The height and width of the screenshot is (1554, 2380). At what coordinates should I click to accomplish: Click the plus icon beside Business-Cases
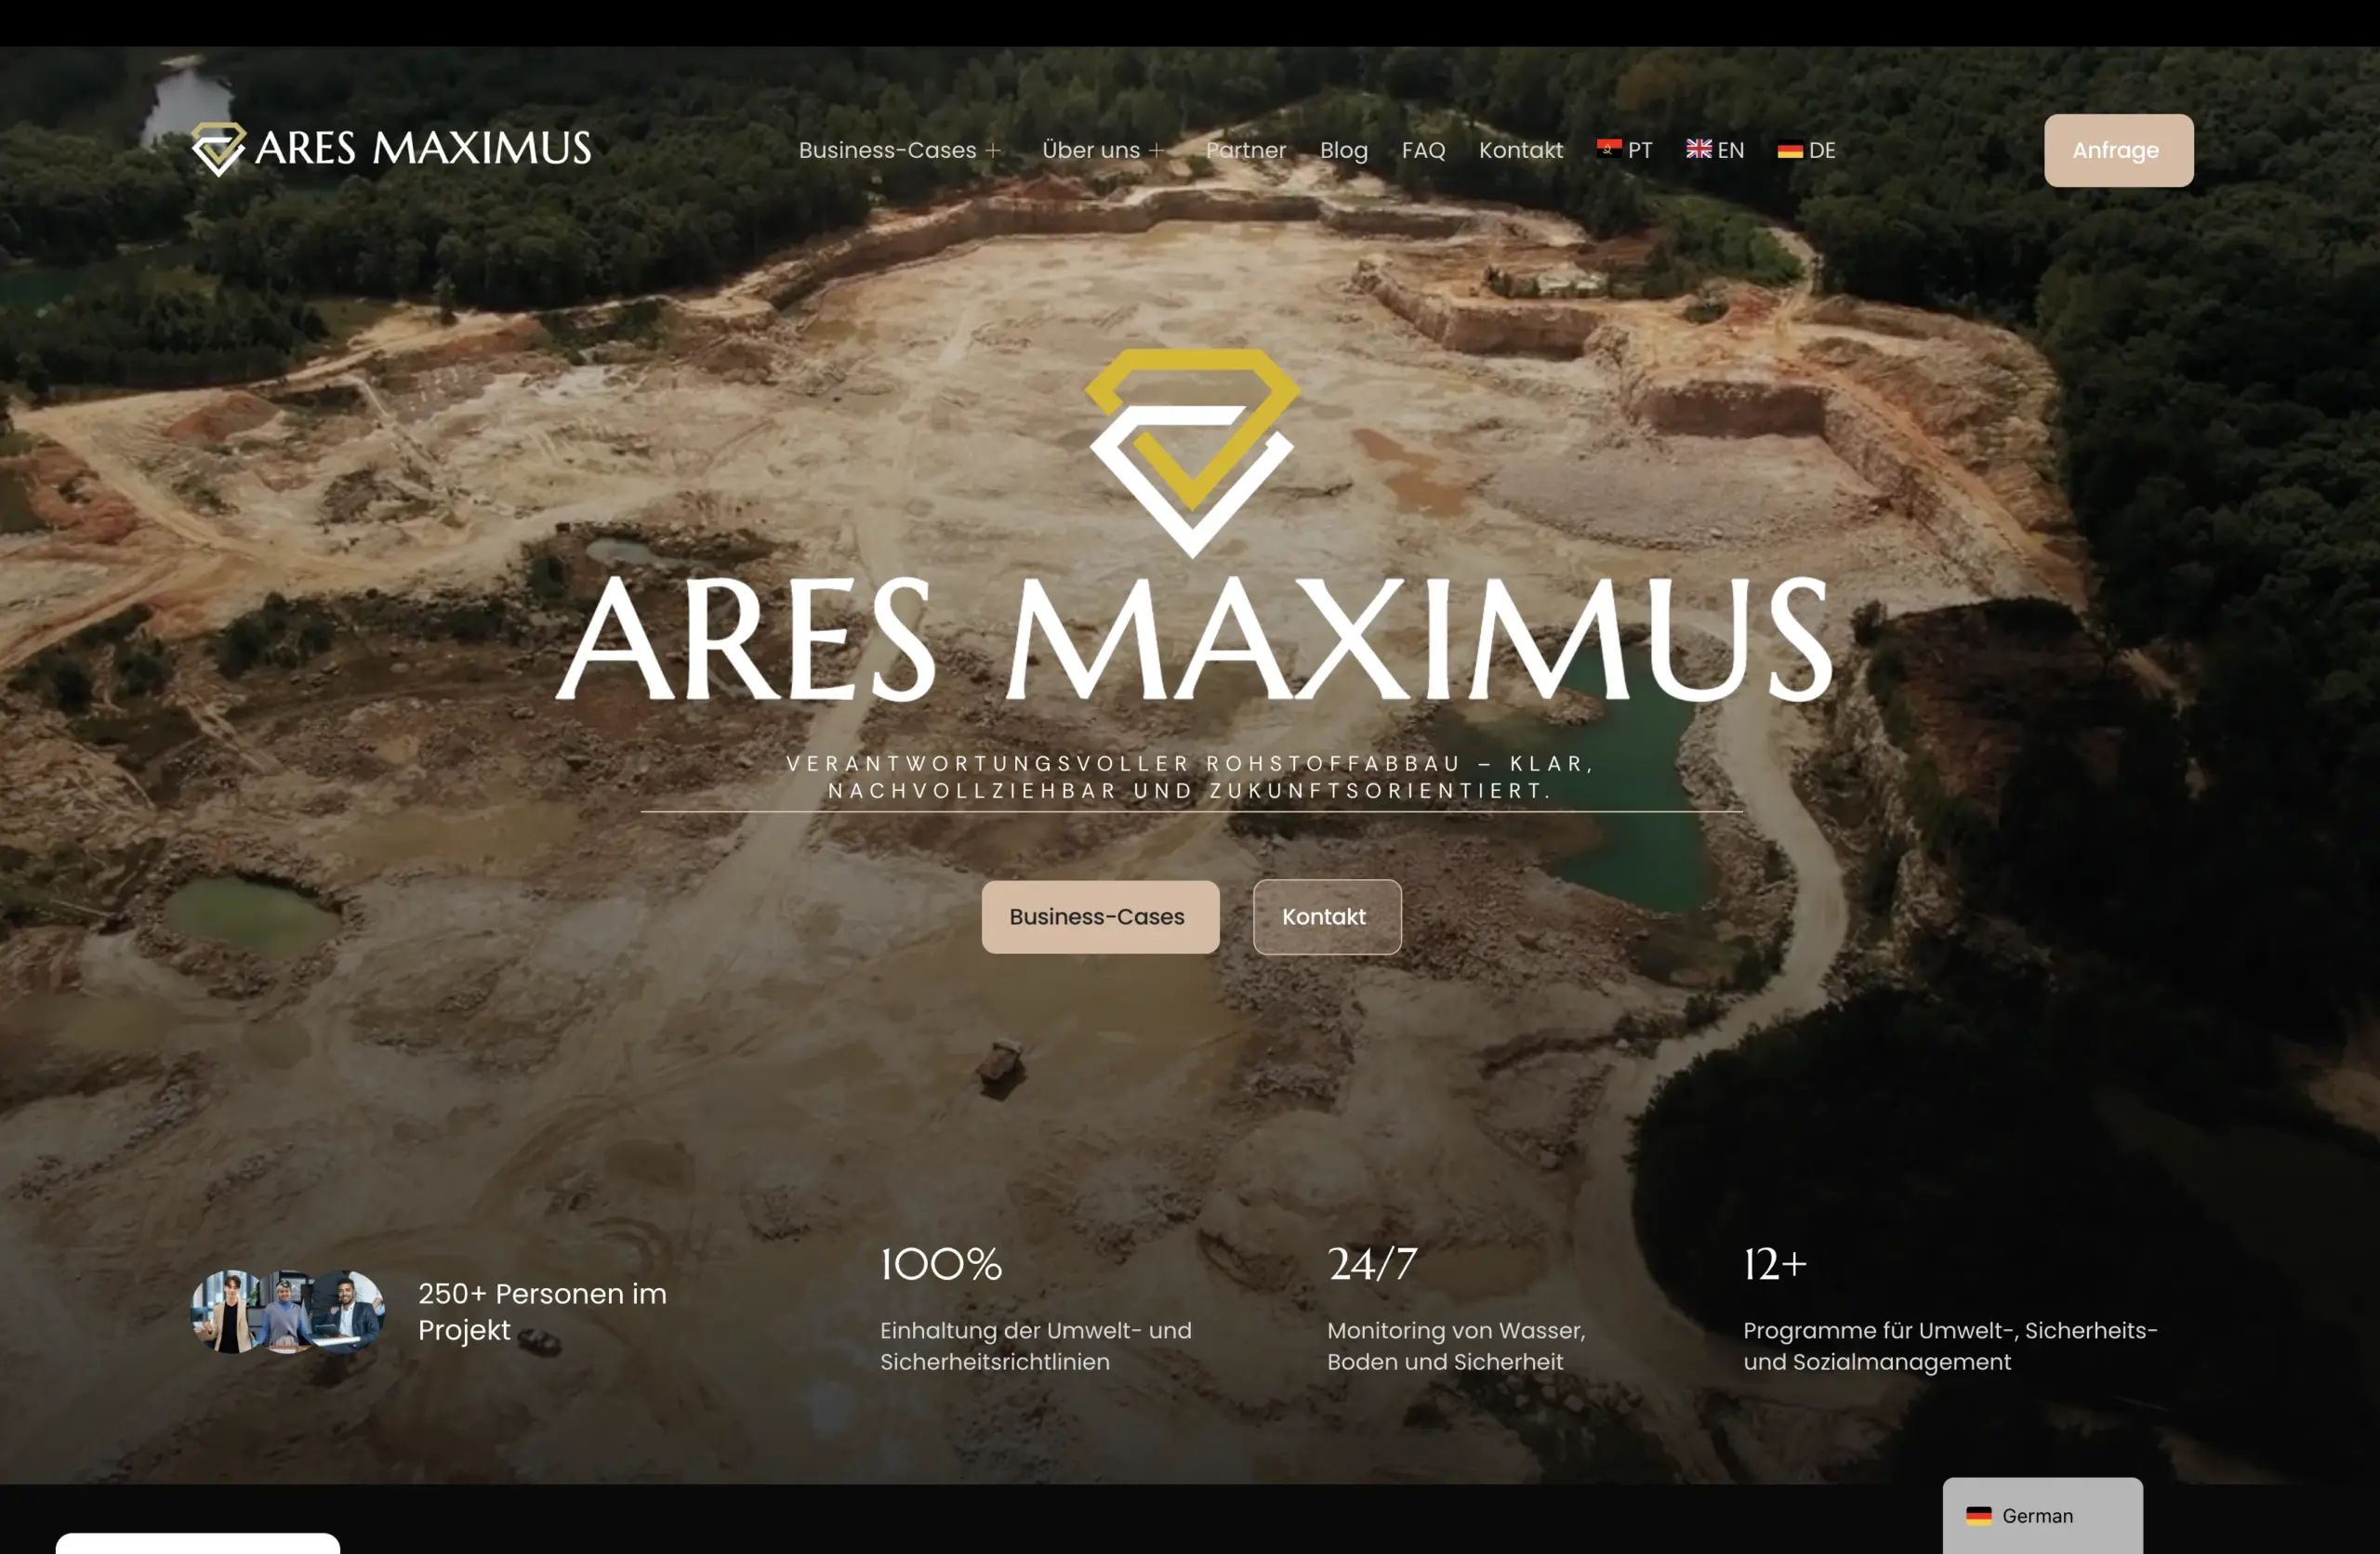click(x=993, y=151)
